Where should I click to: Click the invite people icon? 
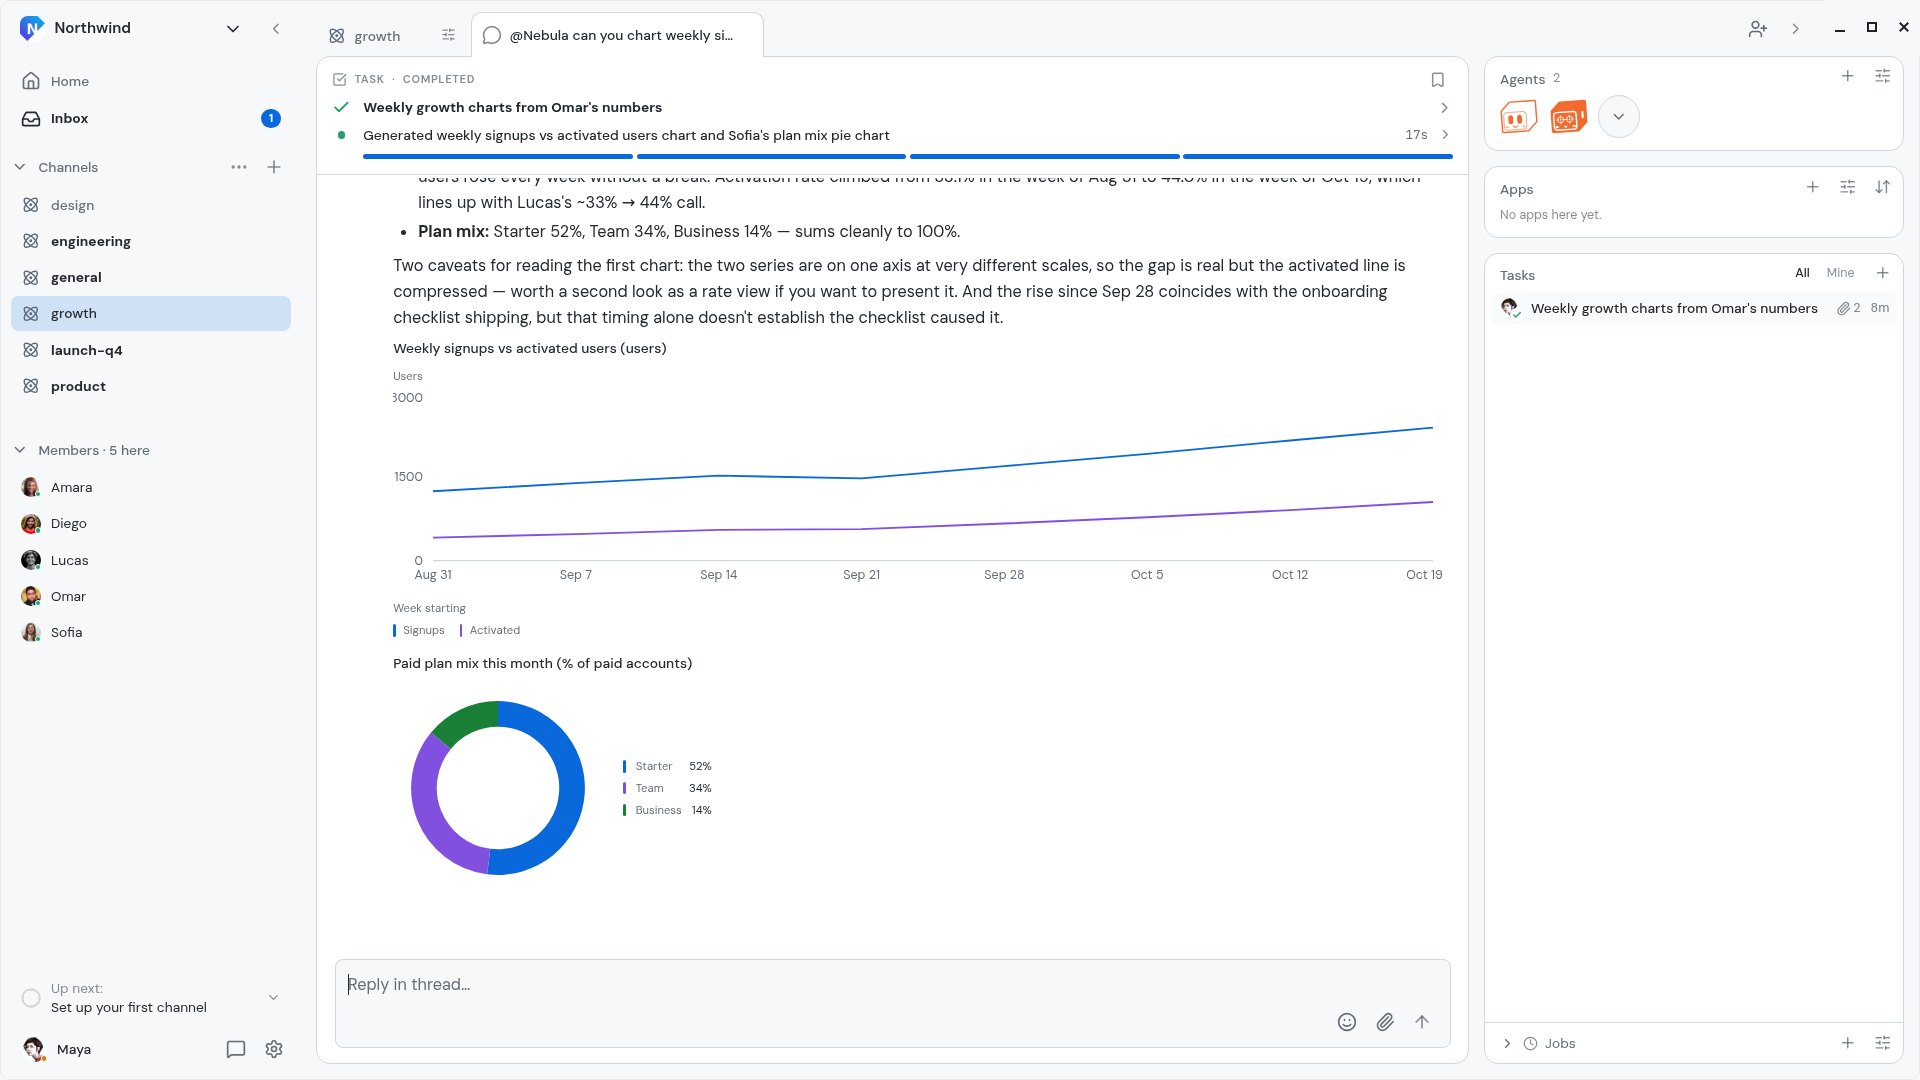(x=1757, y=29)
